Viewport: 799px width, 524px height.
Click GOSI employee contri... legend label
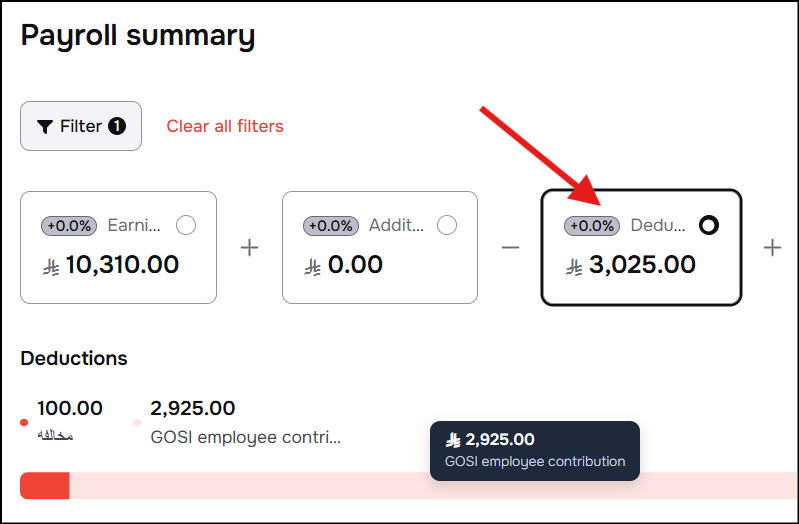(246, 437)
